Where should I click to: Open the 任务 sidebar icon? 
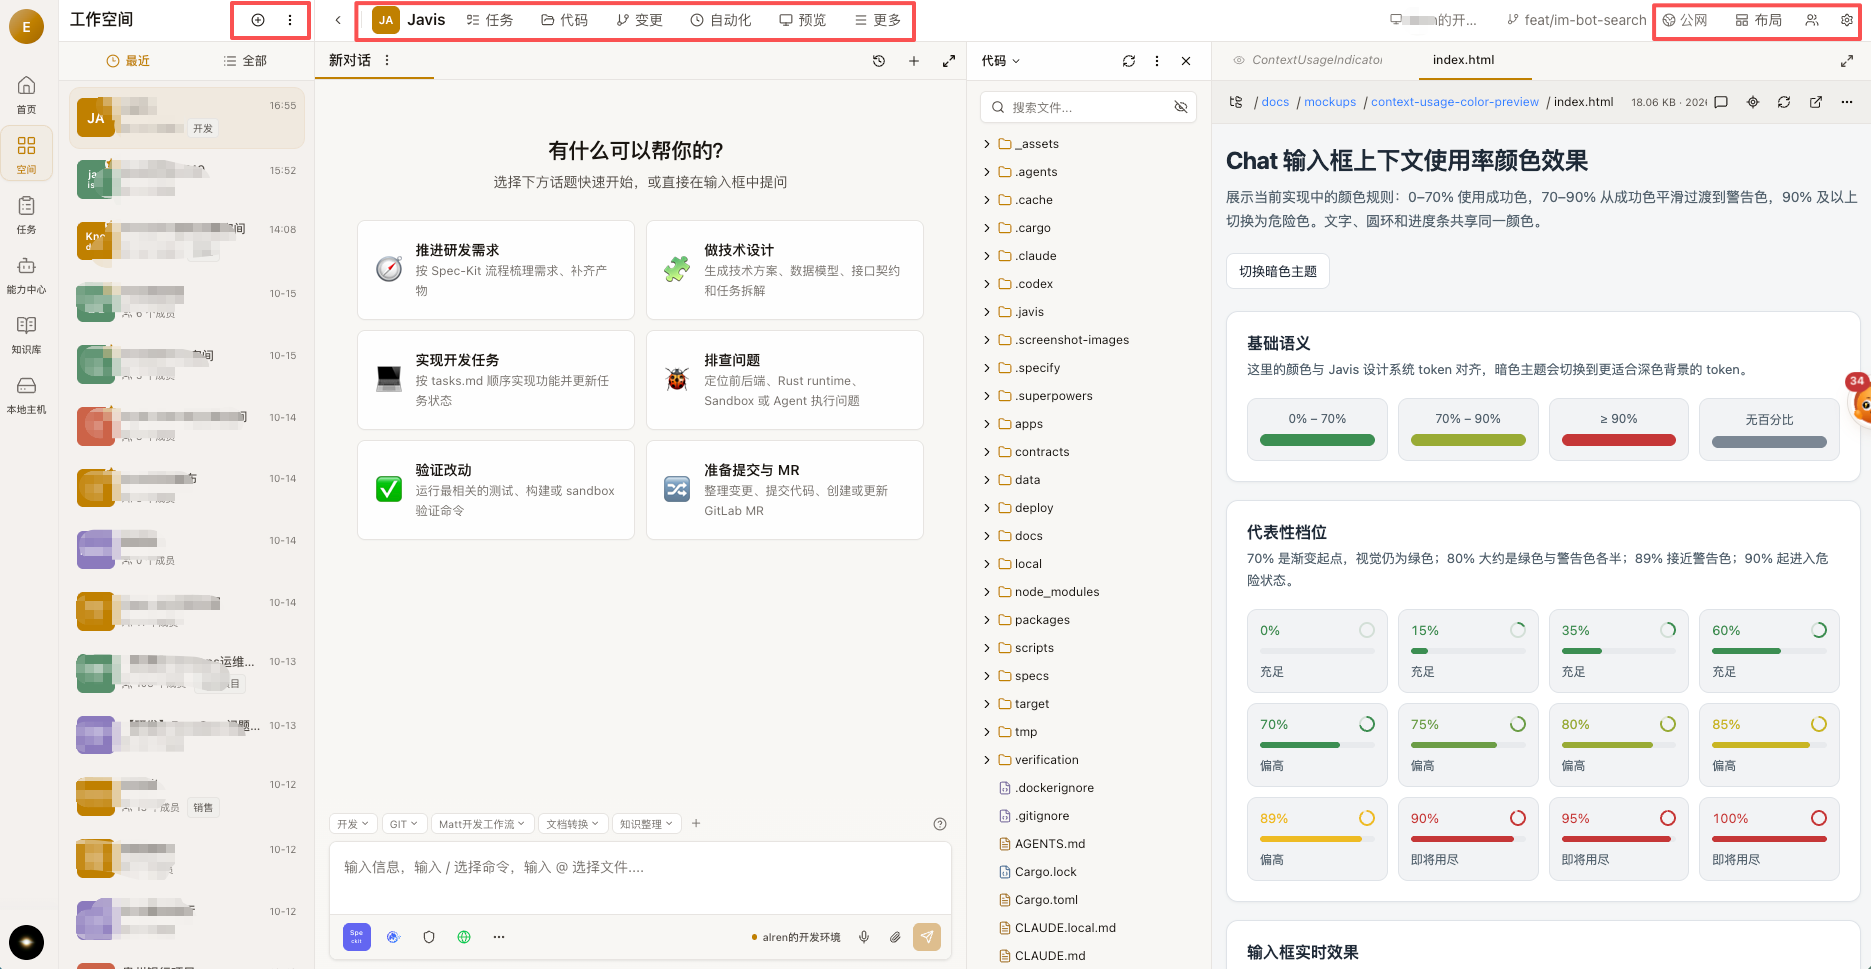tap(27, 215)
